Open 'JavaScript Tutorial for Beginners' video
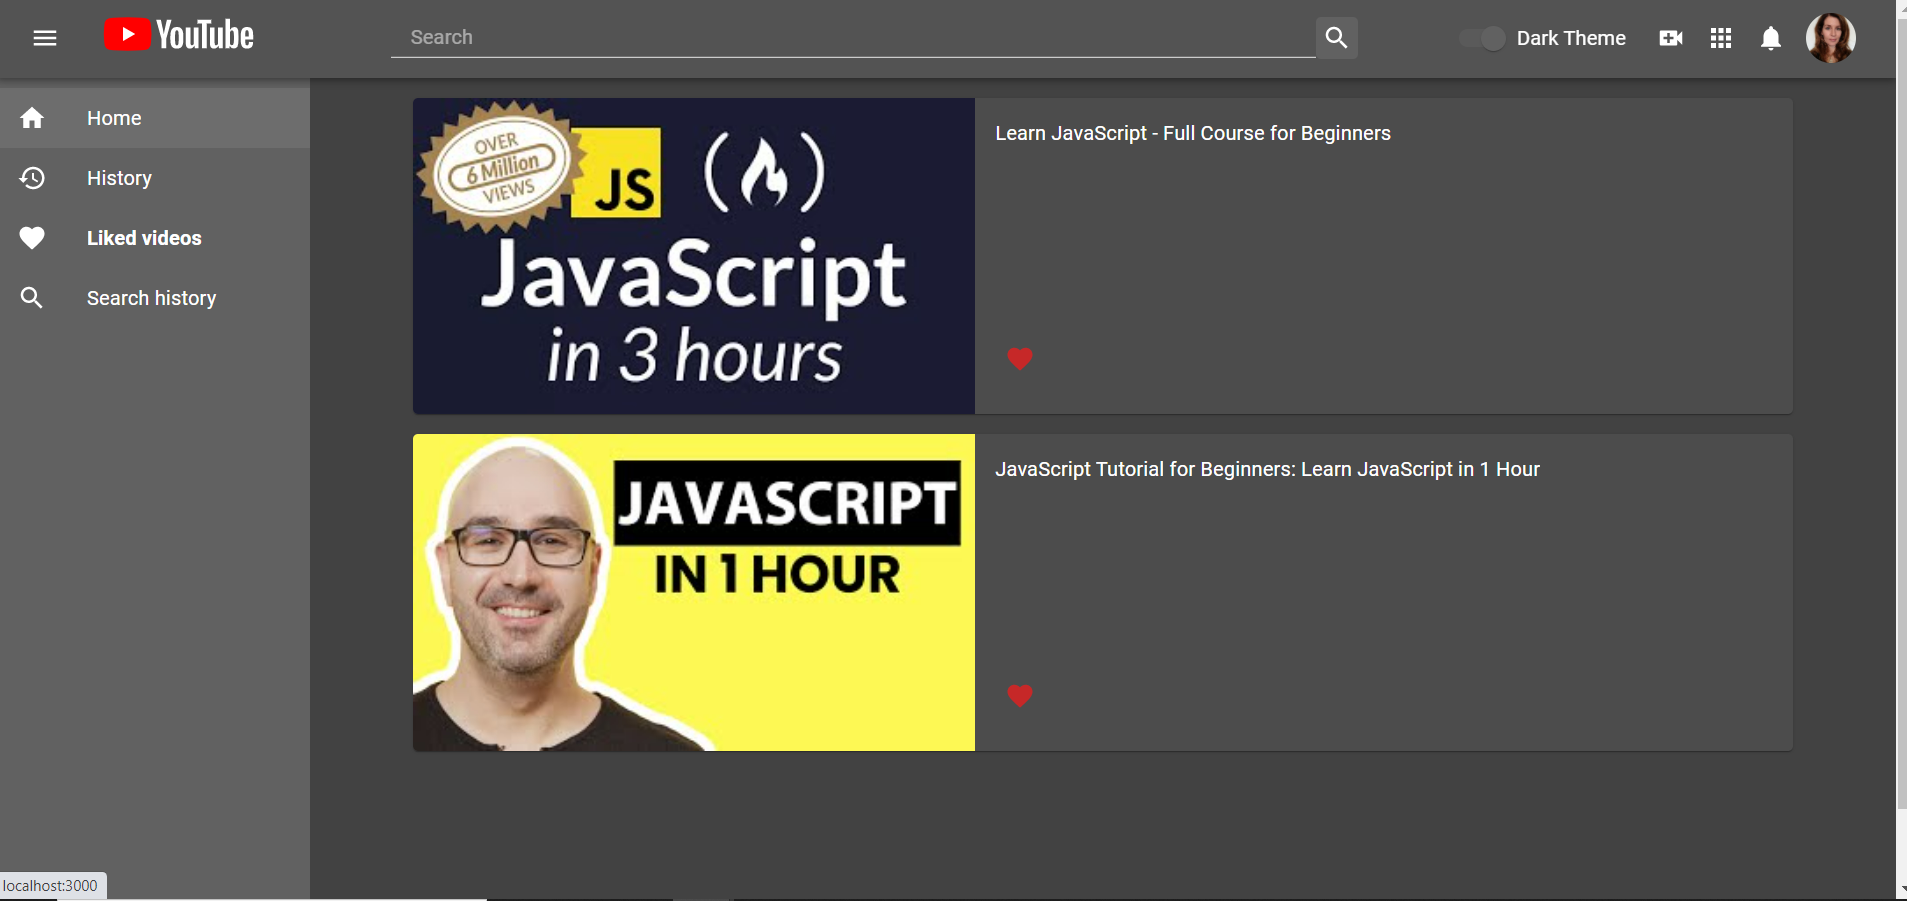The height and width of the screenshot is (901, 1907). point(1267,468)
